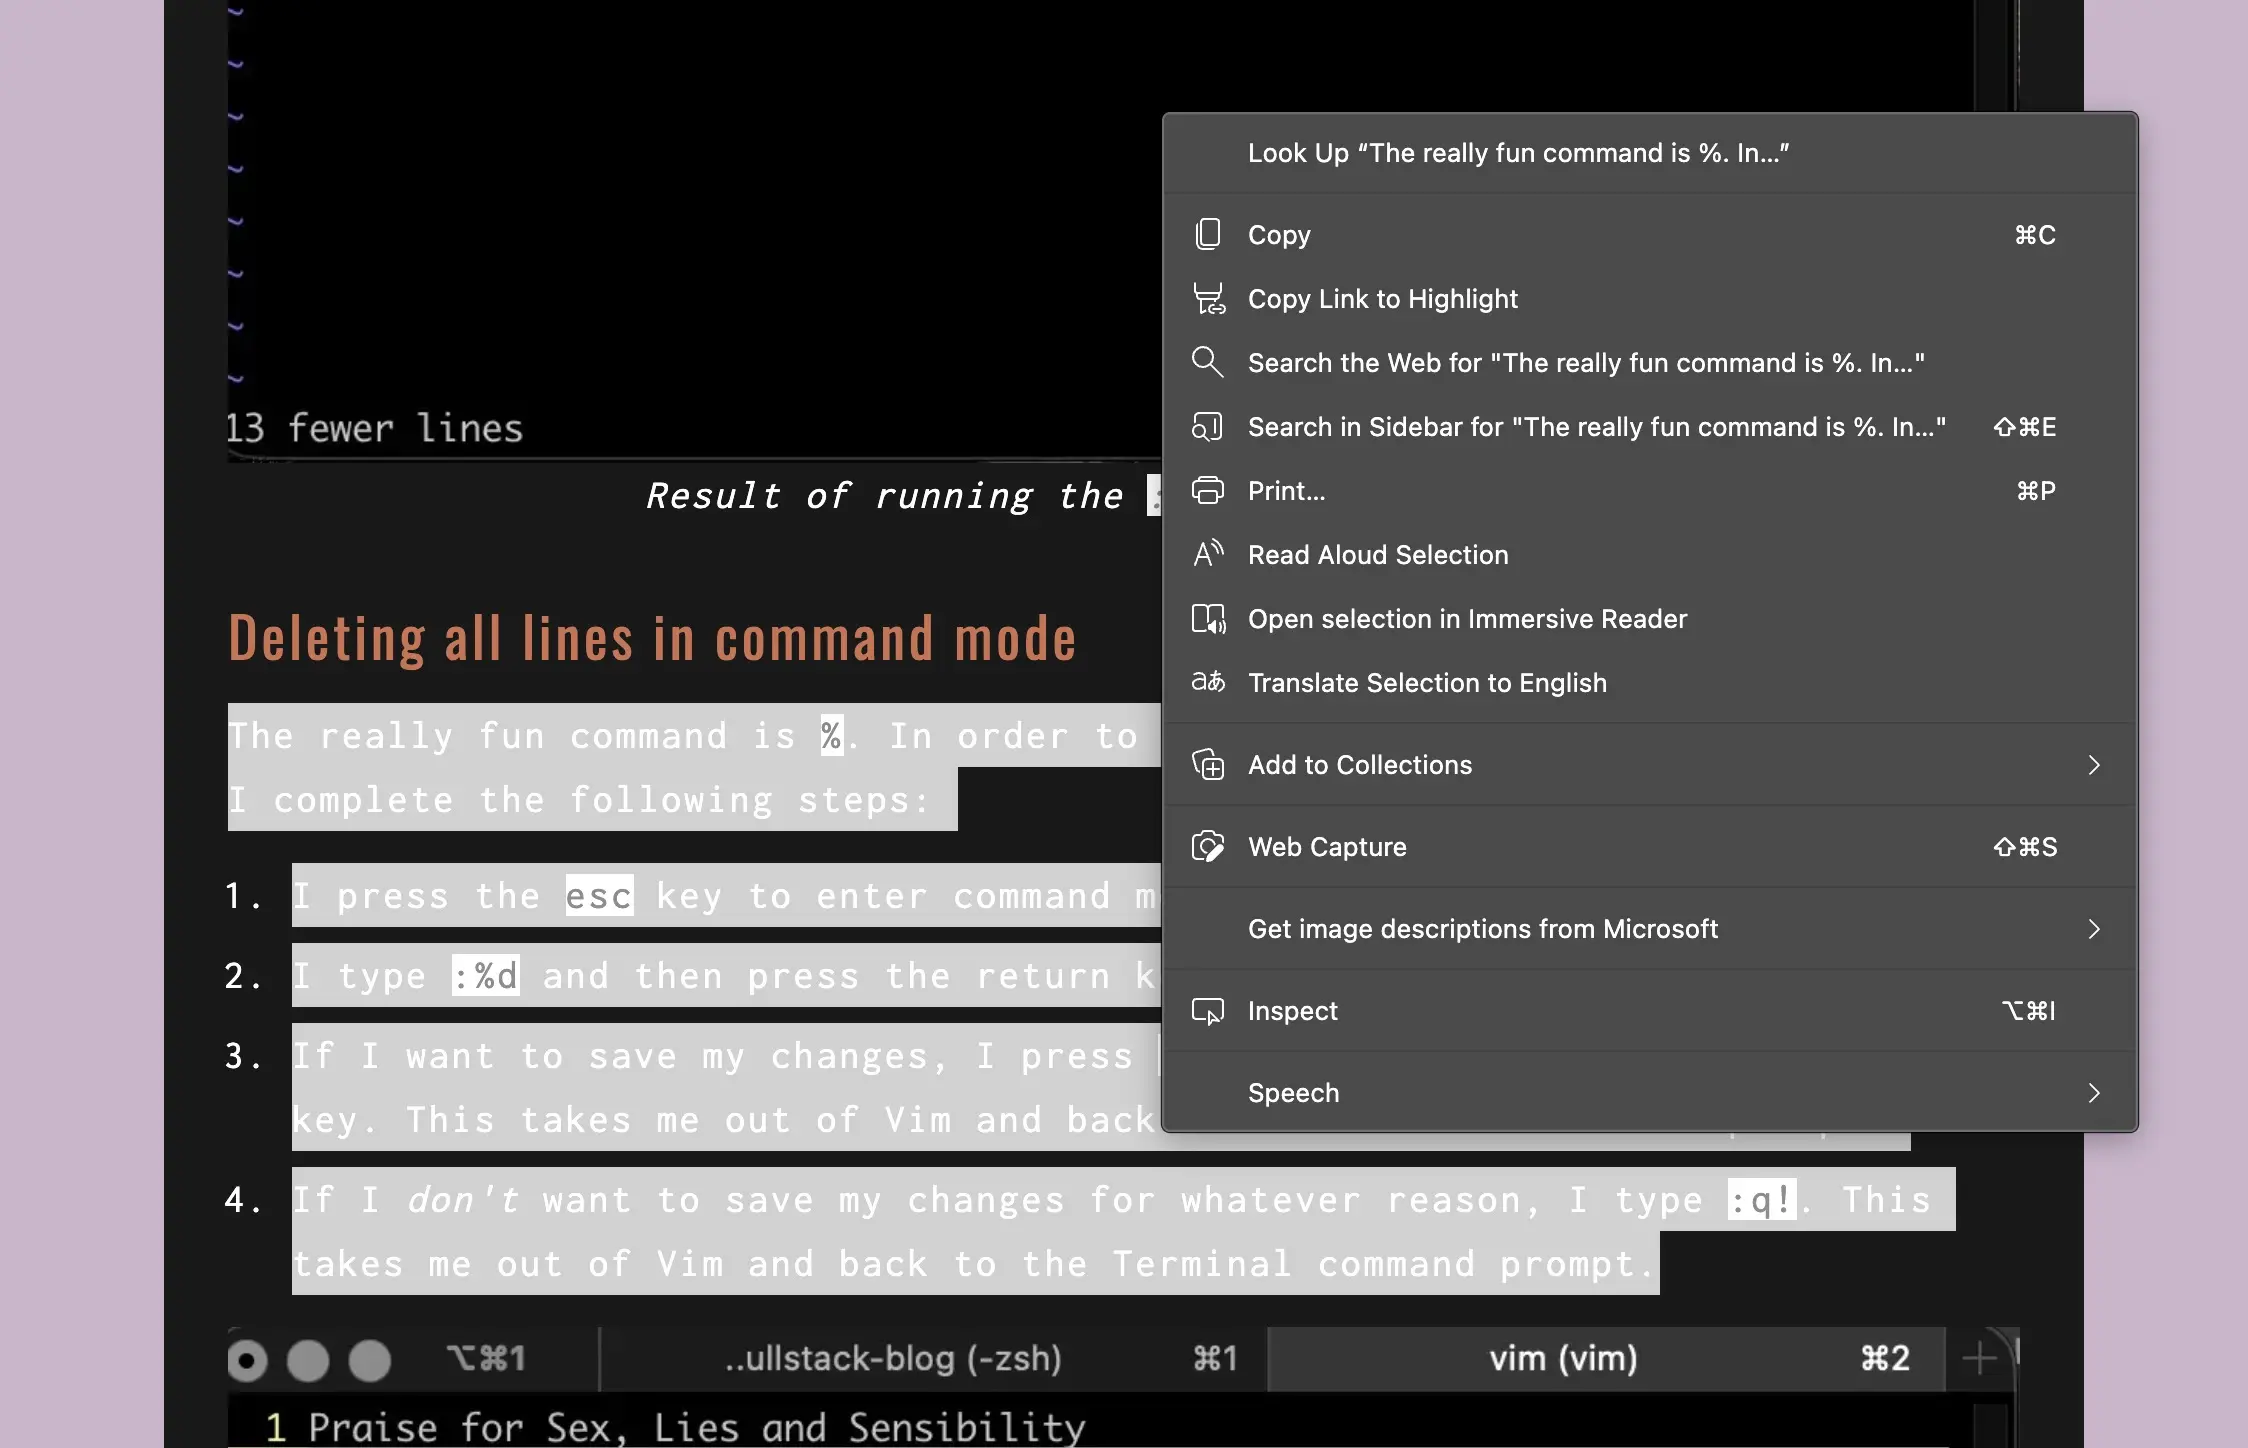Click the highlighted % command text
The image size is (2248, 1448).
[x=831, y=735]
